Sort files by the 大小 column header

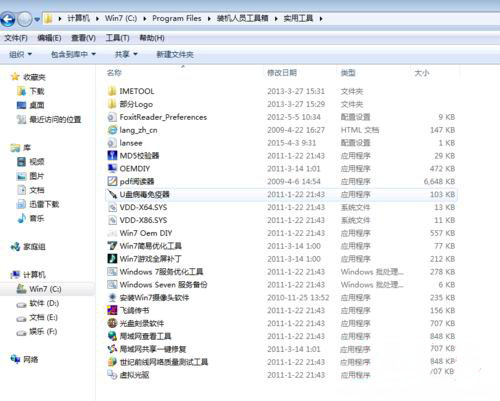[422, 73]
